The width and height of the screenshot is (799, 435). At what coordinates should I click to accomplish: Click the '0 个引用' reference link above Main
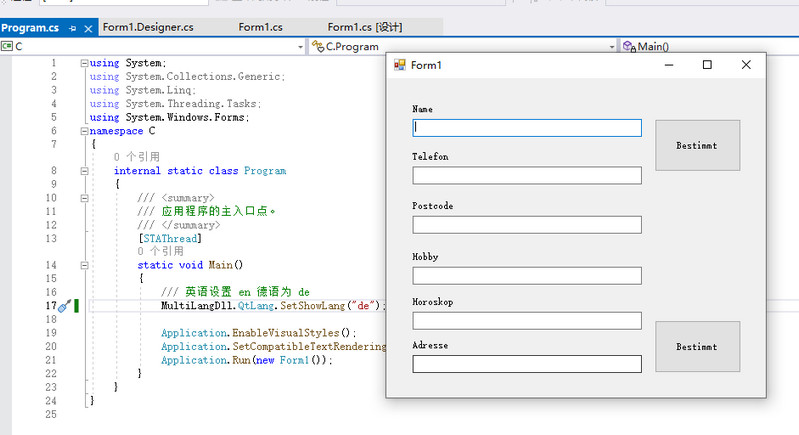pyautogui.click(x=161, y=251)
